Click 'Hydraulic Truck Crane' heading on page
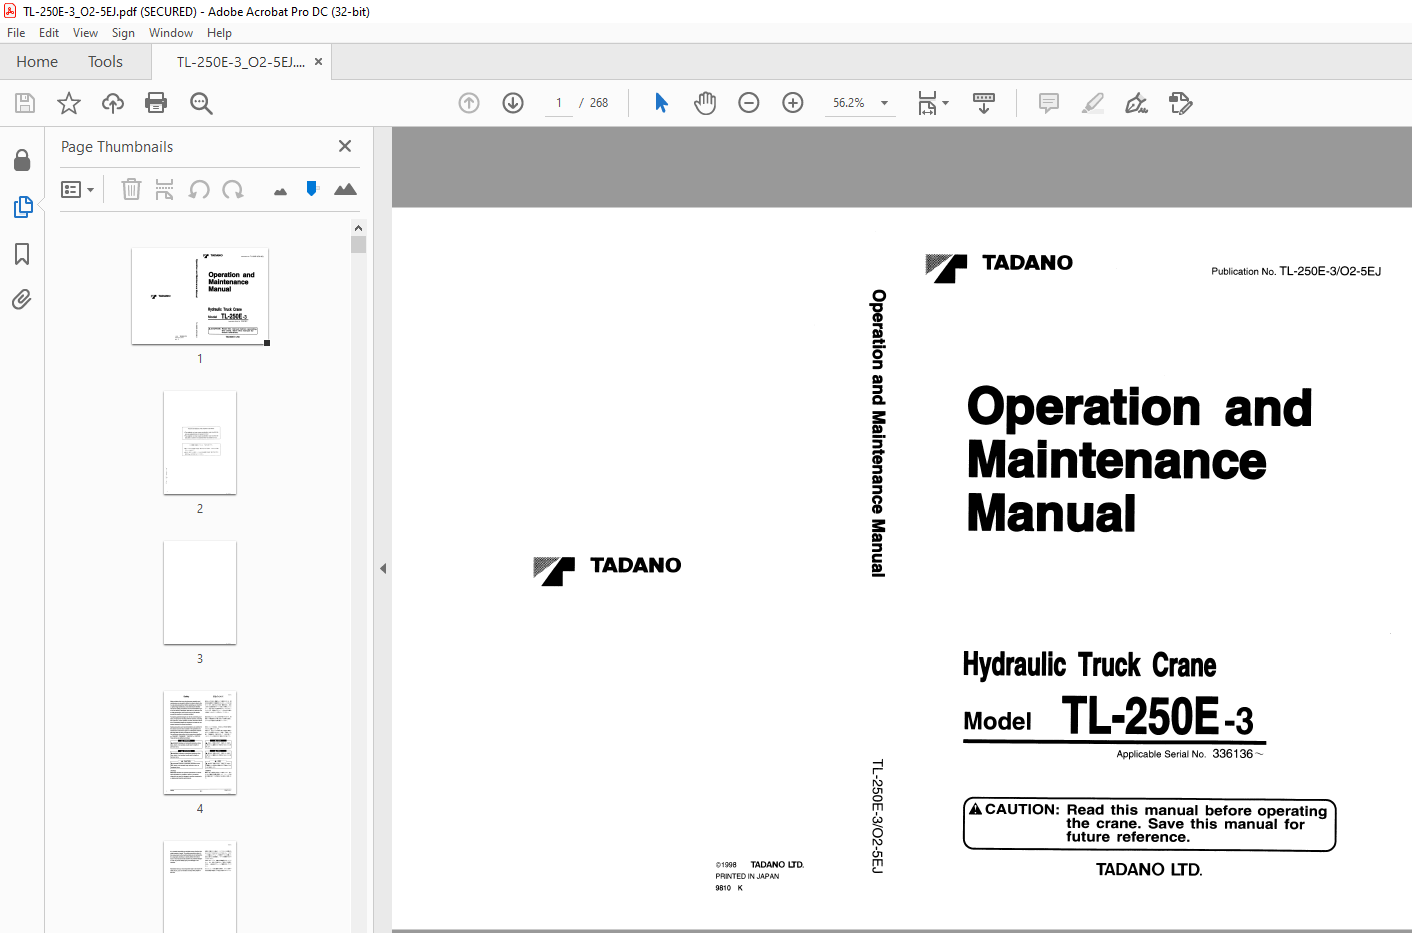Image resolution: width=1412 pixels, height=933 pixels. tap(1090, 665)
